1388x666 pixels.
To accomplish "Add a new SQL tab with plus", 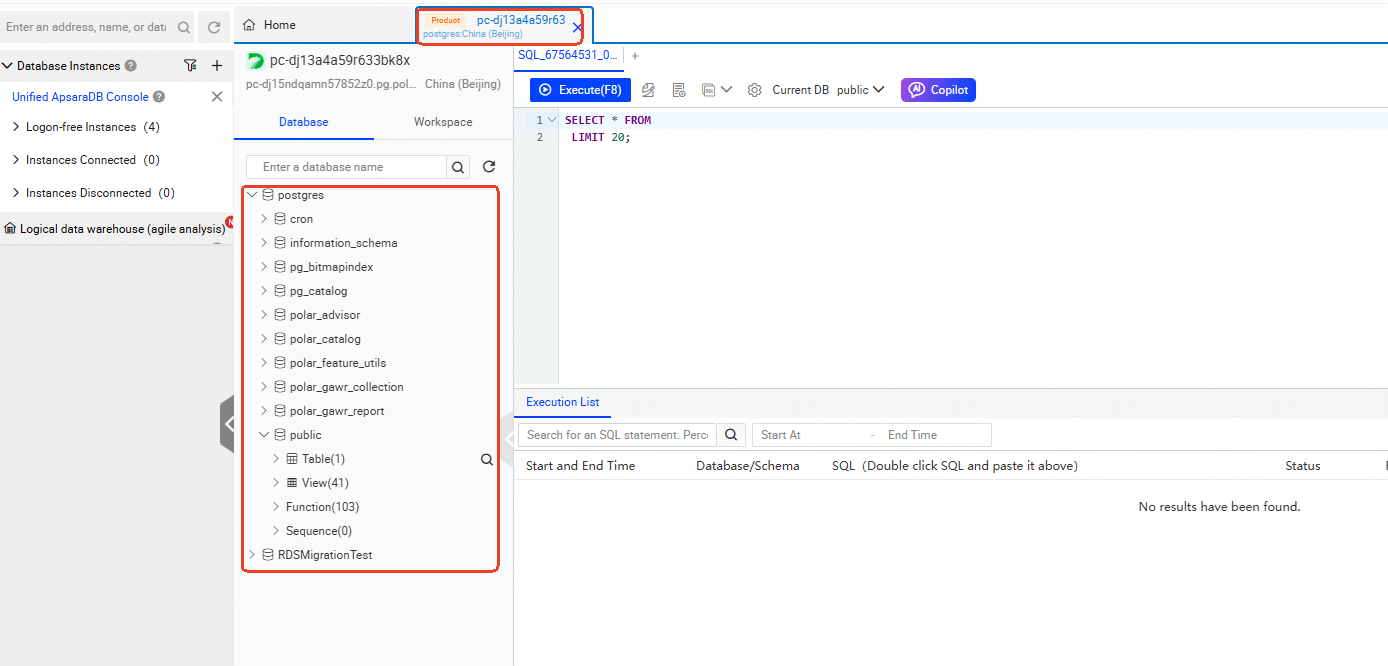I will (635, 56).
